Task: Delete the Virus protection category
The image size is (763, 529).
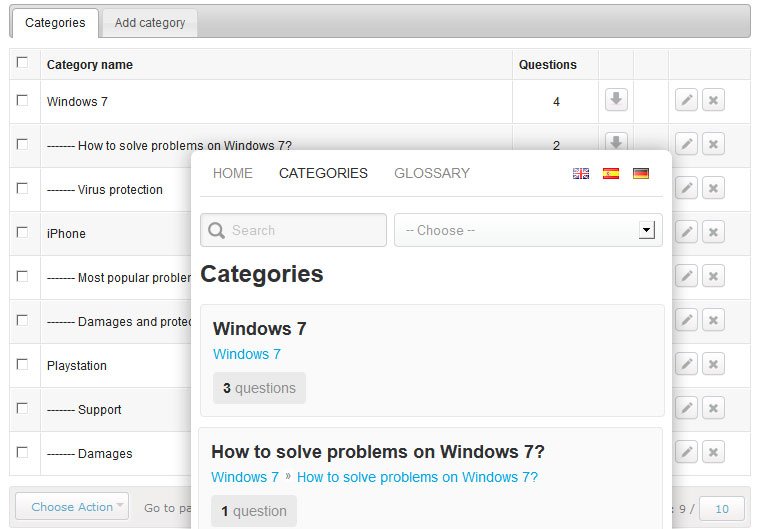Action: tap(713, 188)
